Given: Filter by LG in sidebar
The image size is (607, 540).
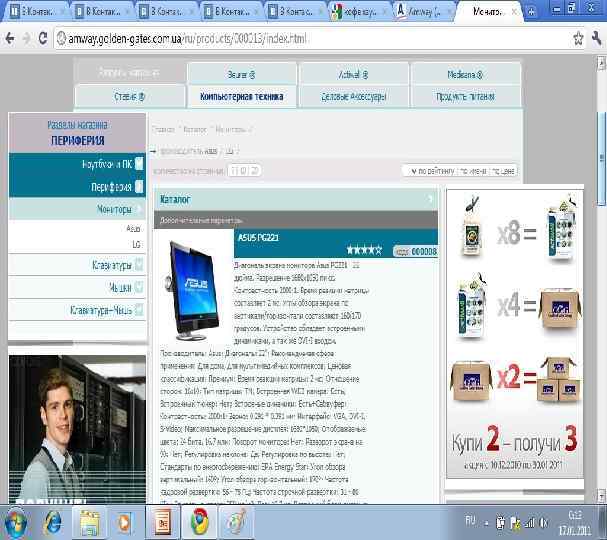Looking at the screenshot, I should pyautogui.click(x=136, y=245).
